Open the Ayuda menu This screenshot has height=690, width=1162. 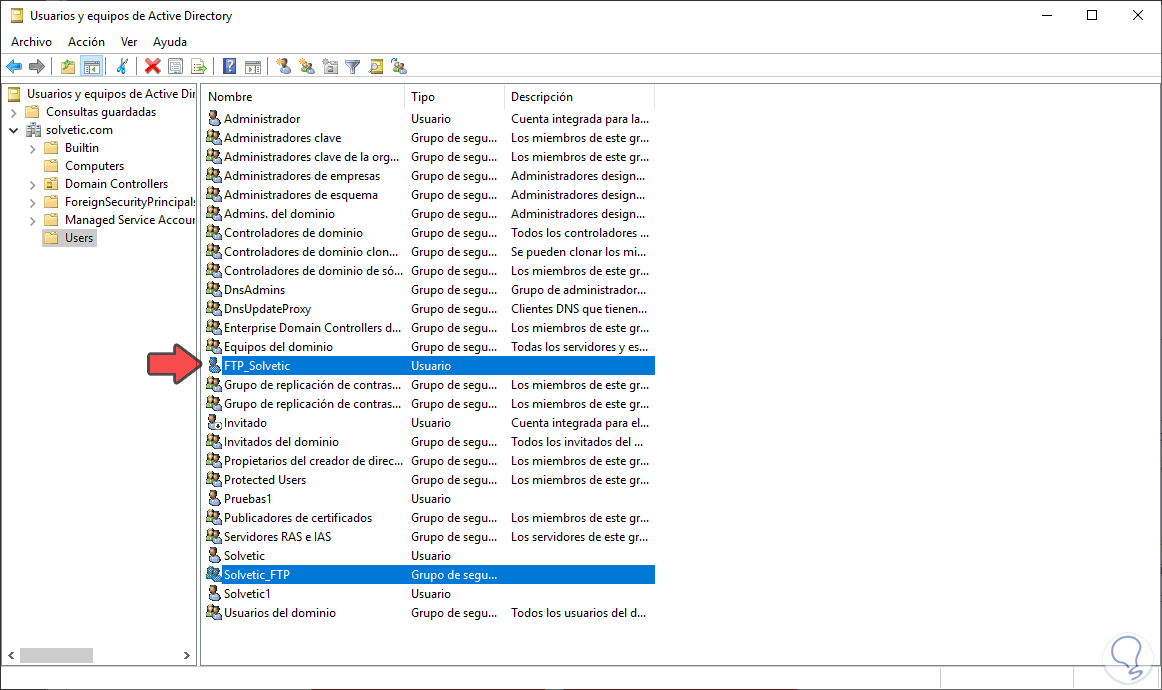coord(170,42)
